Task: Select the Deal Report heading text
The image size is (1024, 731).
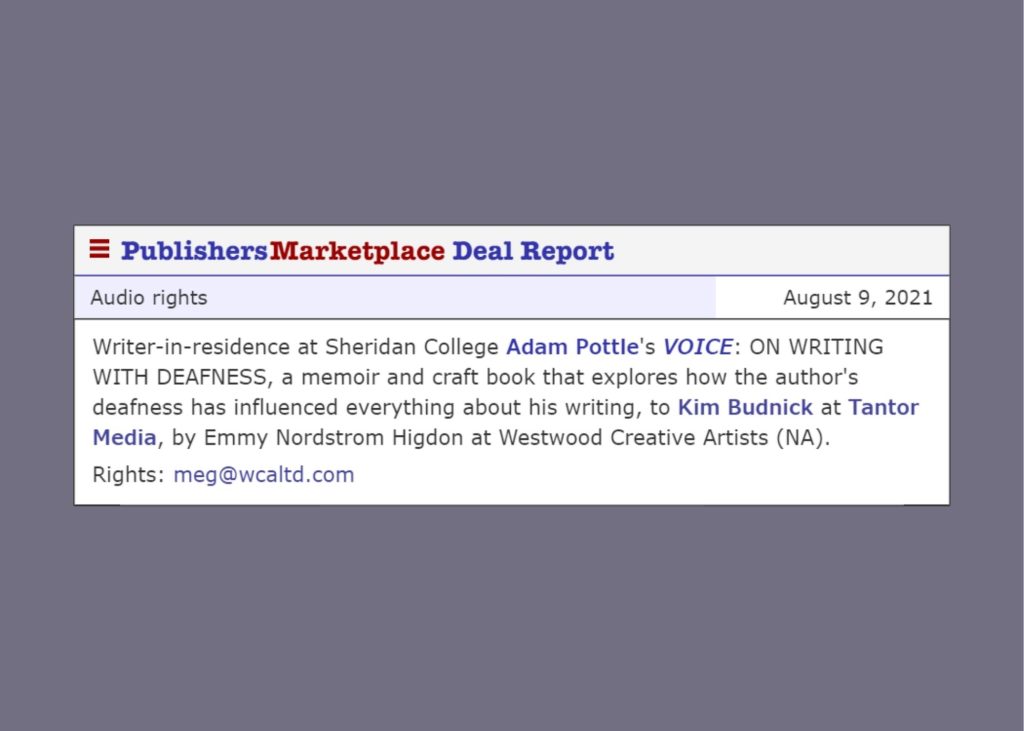Action: click(533, 251)
